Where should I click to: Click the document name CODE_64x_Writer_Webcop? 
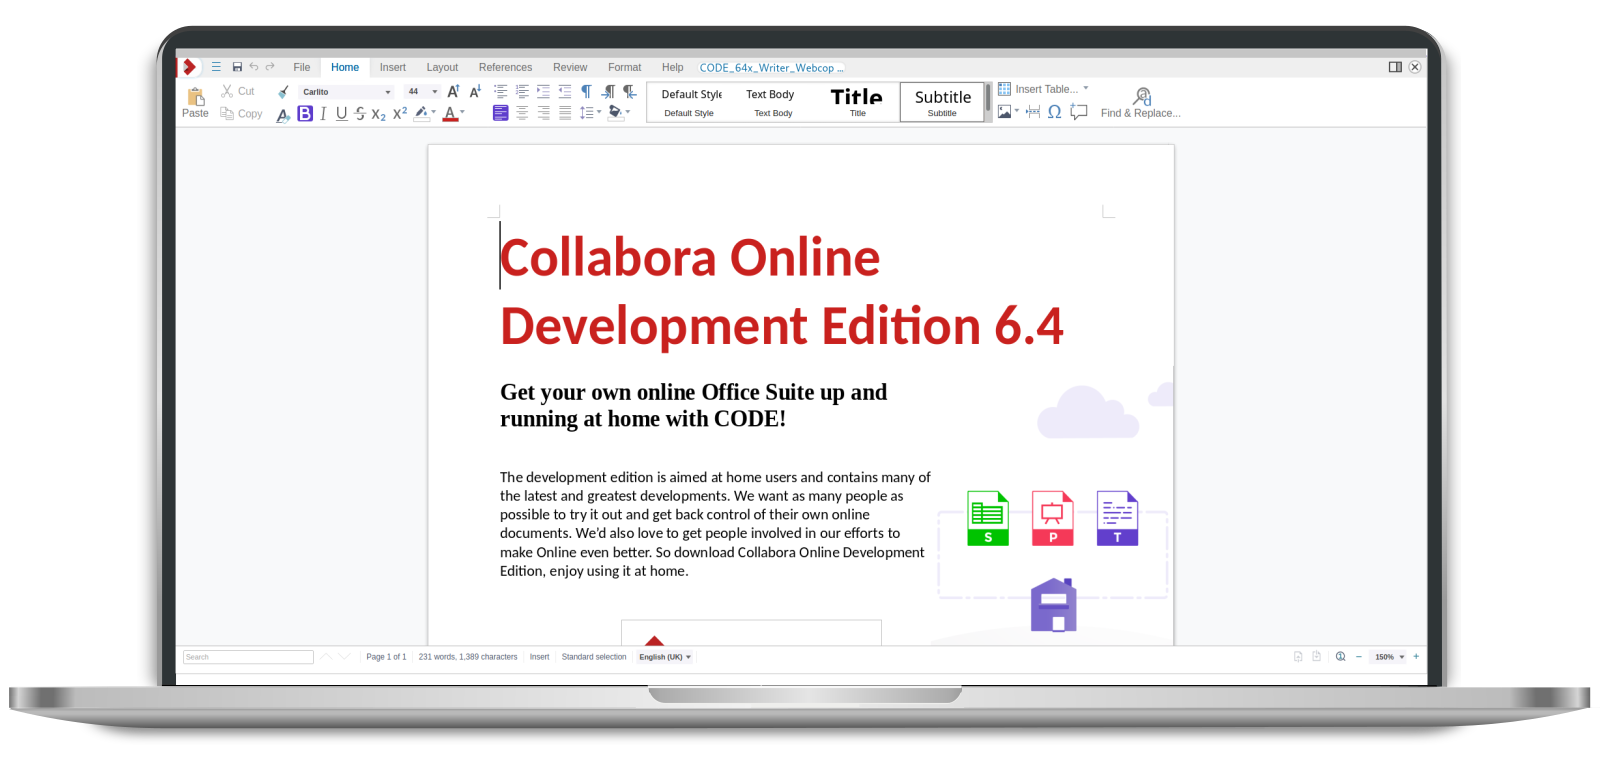coord(771,68)
